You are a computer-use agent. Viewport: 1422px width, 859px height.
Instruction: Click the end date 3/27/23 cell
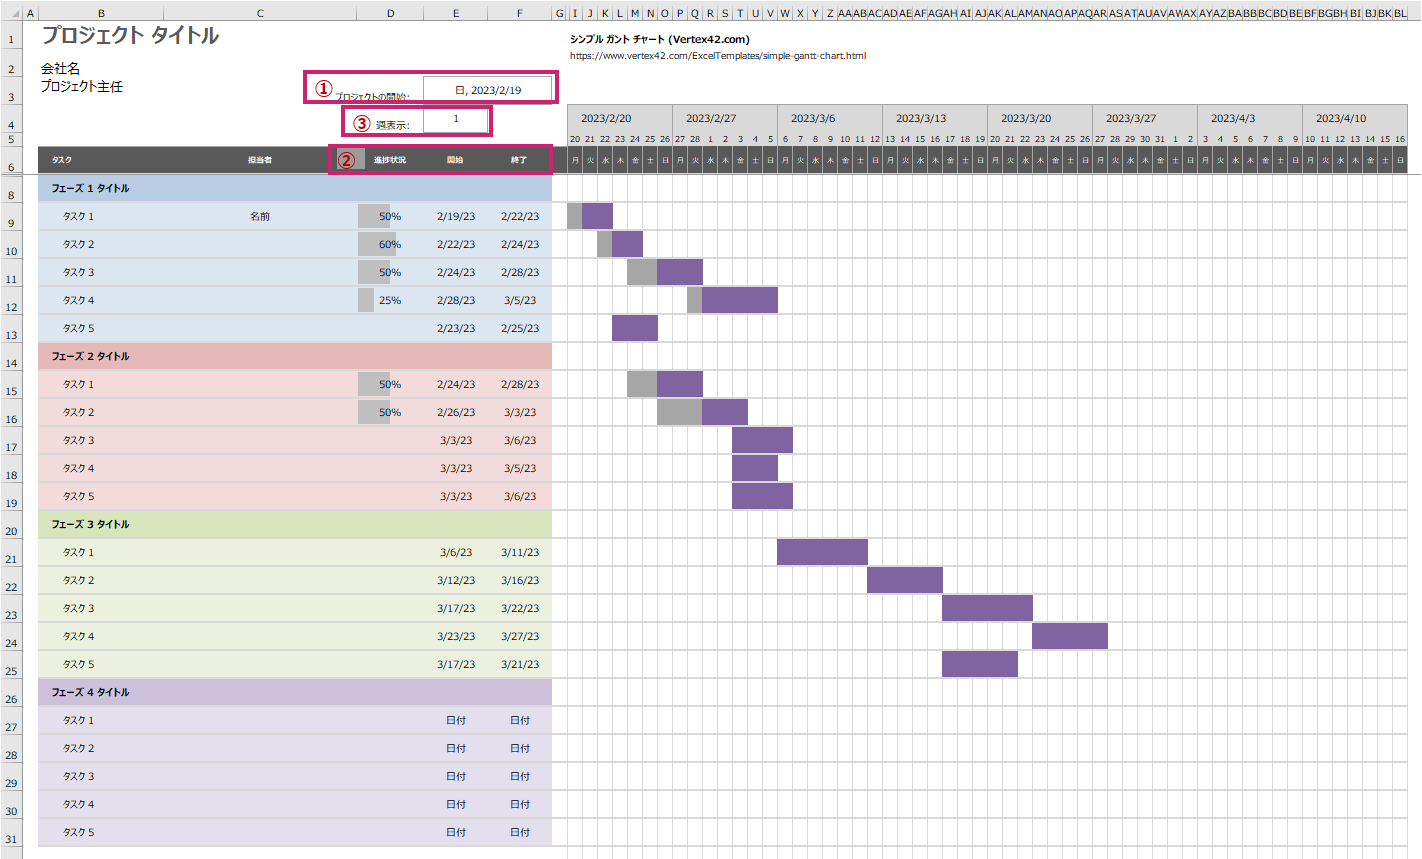(519, 636)
